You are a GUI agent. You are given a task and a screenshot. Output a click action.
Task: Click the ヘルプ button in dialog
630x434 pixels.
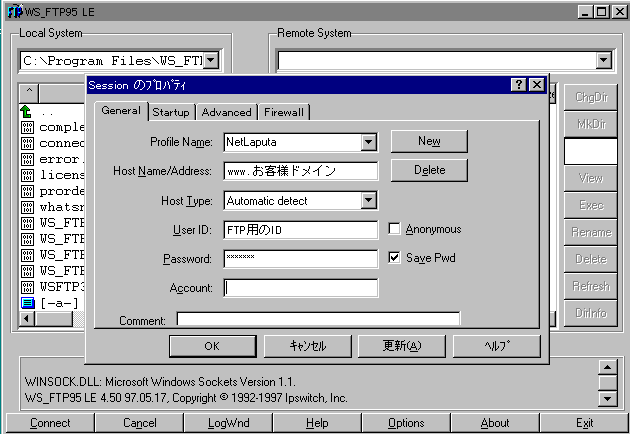click(x=497, y=346)
